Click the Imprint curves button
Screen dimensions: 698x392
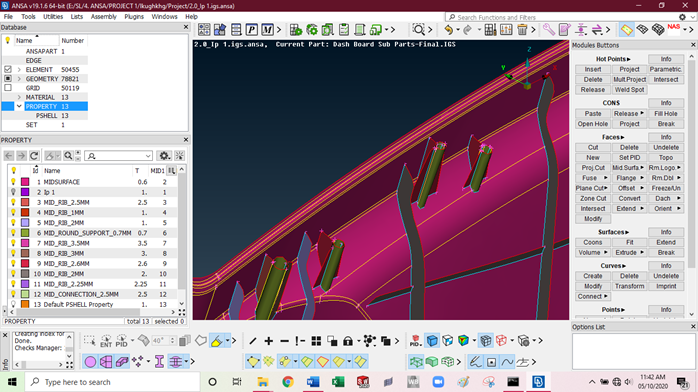tap(666, 286)
